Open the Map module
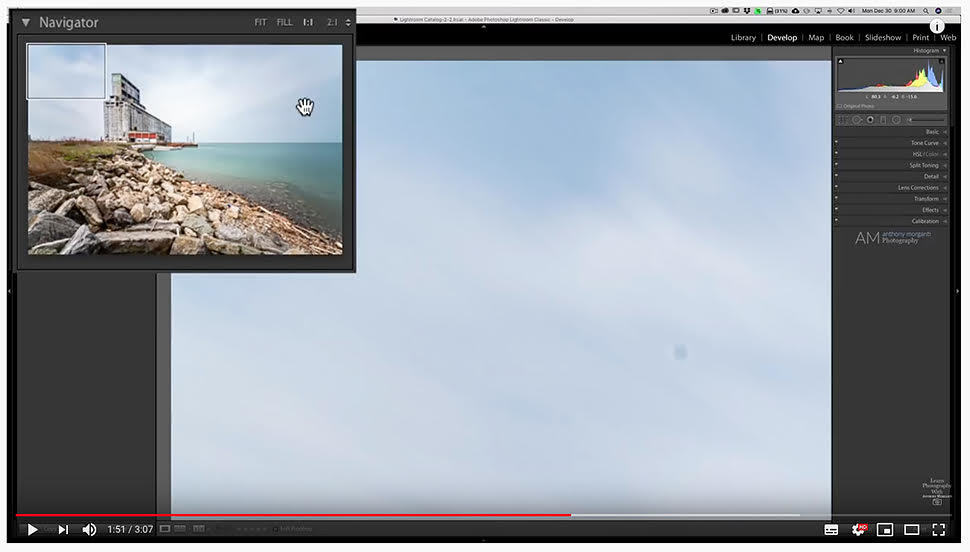Image resolution: width=970 pixels, height=552 pixels. [816, 38]
